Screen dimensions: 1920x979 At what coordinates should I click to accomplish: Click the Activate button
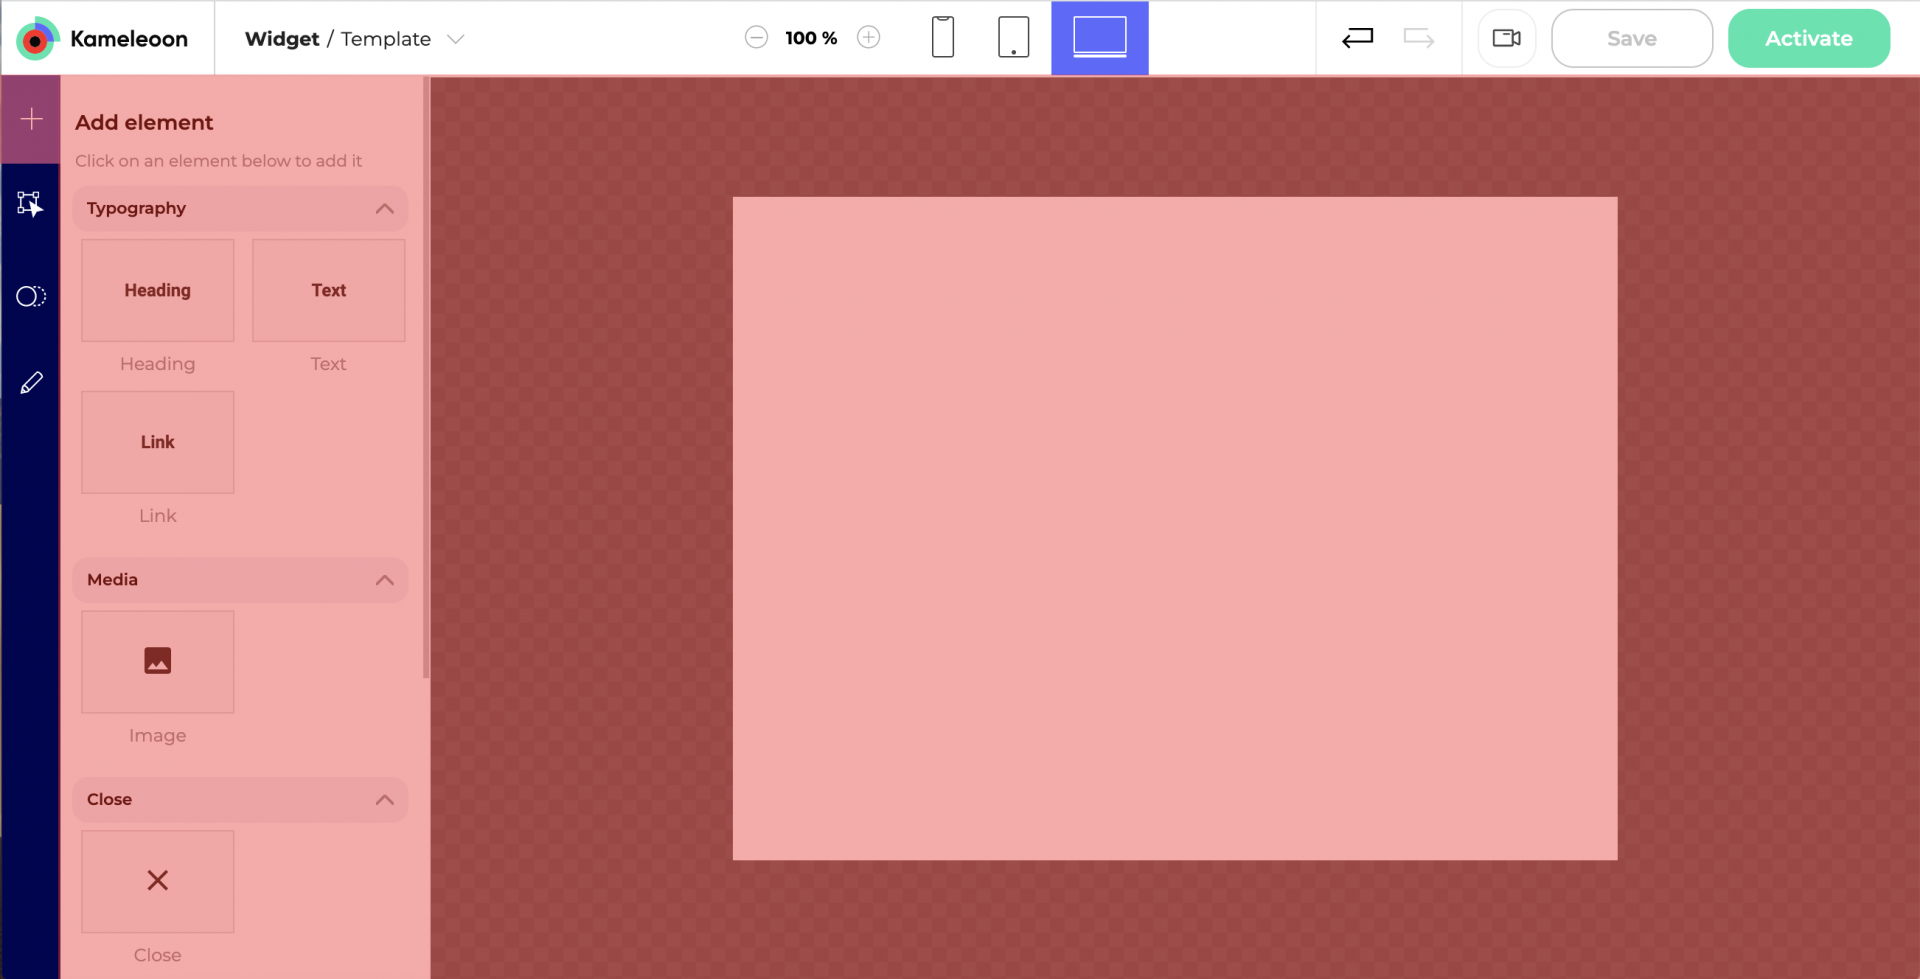[1809, 38]
